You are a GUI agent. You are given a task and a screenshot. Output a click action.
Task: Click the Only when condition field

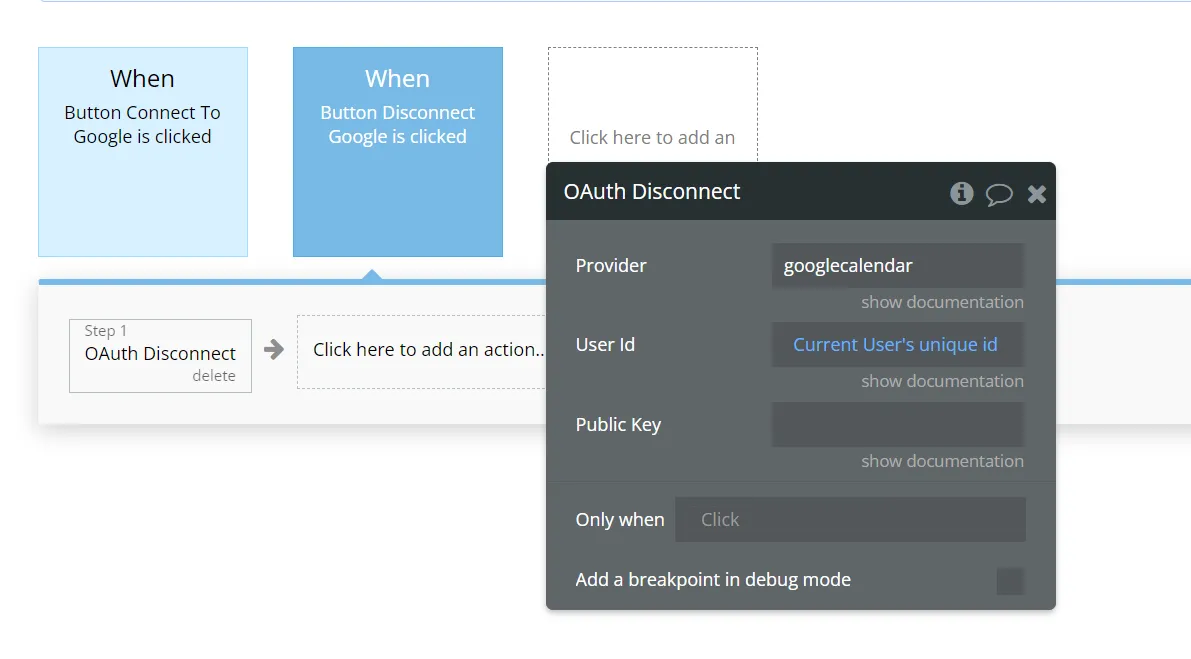coord(850,519)
